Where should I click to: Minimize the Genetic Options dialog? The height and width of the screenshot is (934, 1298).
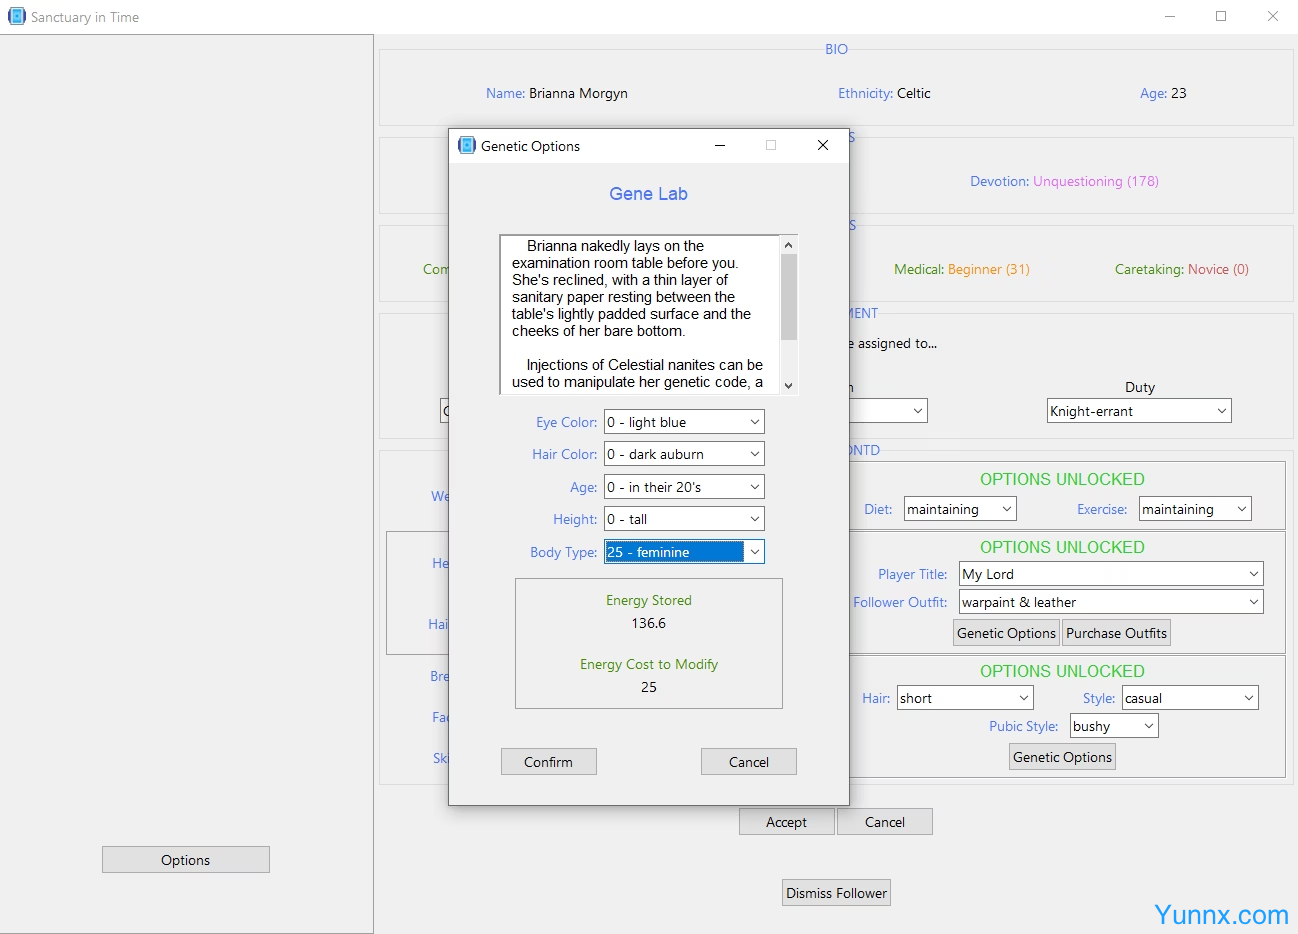719,145
